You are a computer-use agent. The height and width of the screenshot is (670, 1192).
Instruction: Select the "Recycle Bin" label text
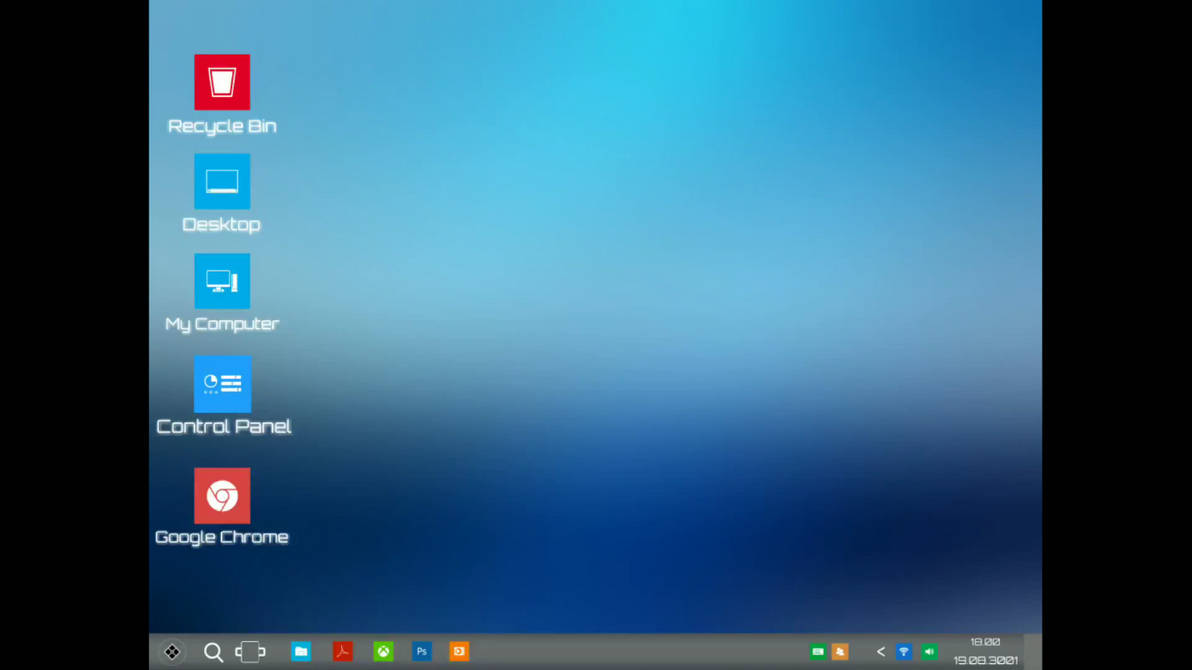tap(222, 126)
